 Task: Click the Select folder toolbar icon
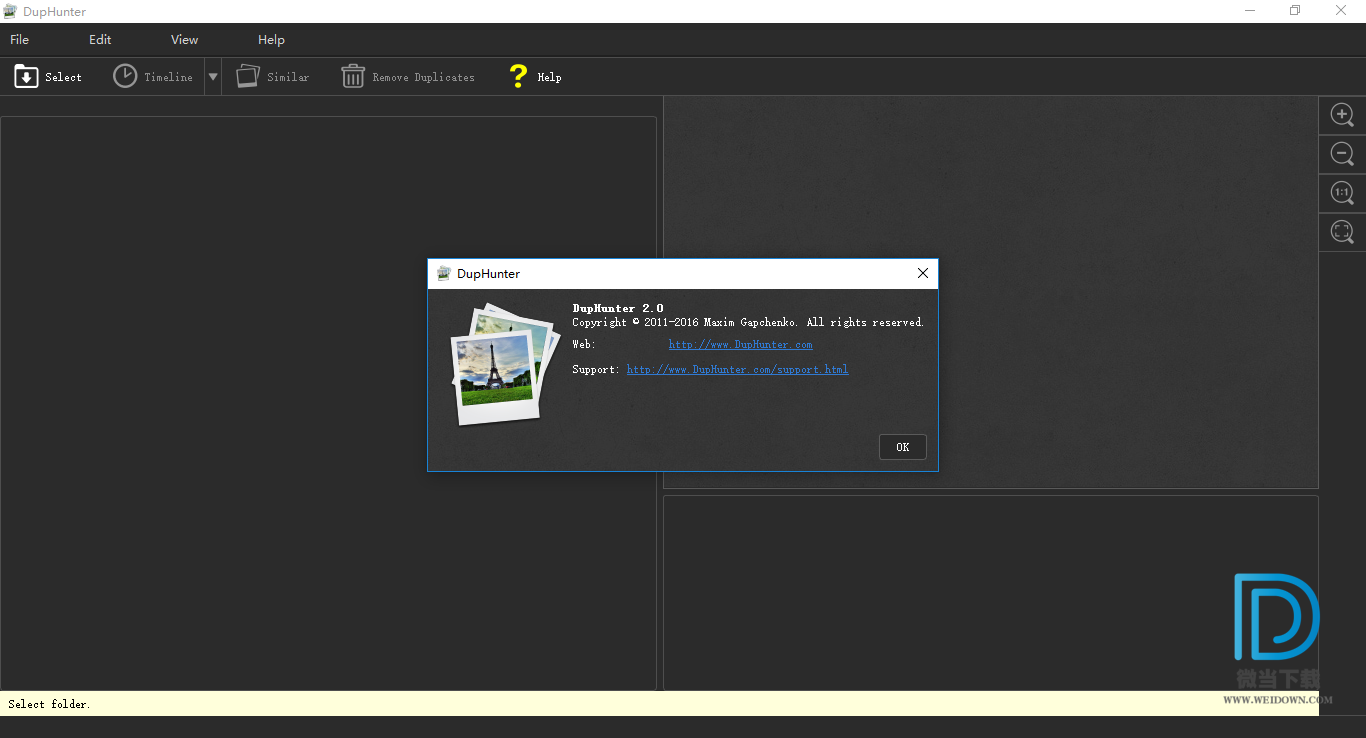click(26, 76)
